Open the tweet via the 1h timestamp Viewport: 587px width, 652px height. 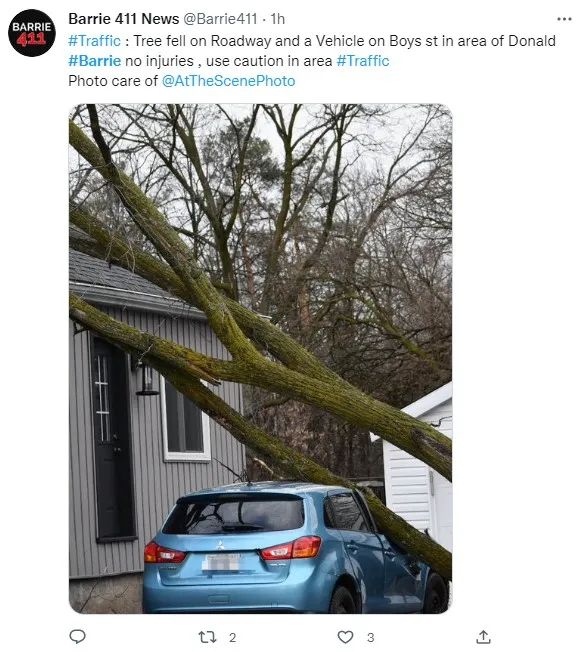click(x=277, y=19)
